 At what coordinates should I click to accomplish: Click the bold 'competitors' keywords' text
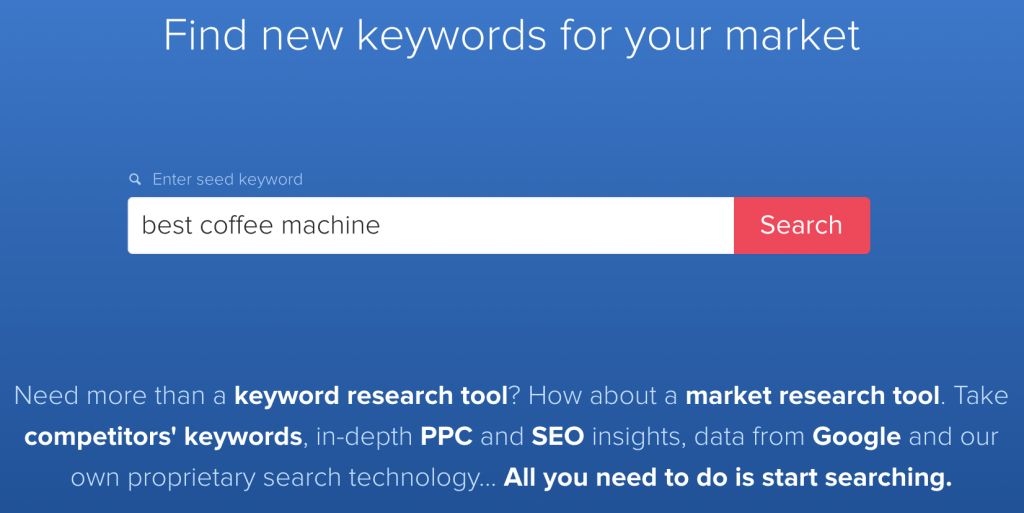click(x=163, y=437)
